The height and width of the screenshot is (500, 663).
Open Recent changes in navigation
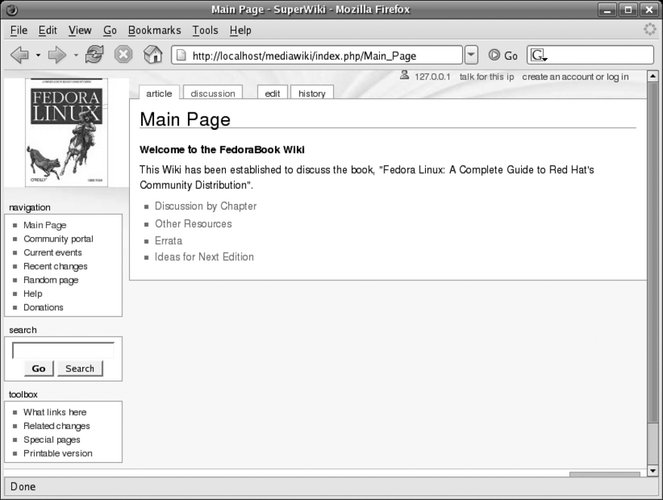[x=55, y=266]
